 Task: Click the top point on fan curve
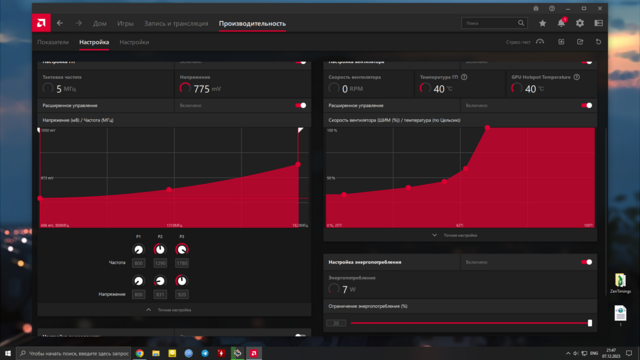[x=487, y=128]
